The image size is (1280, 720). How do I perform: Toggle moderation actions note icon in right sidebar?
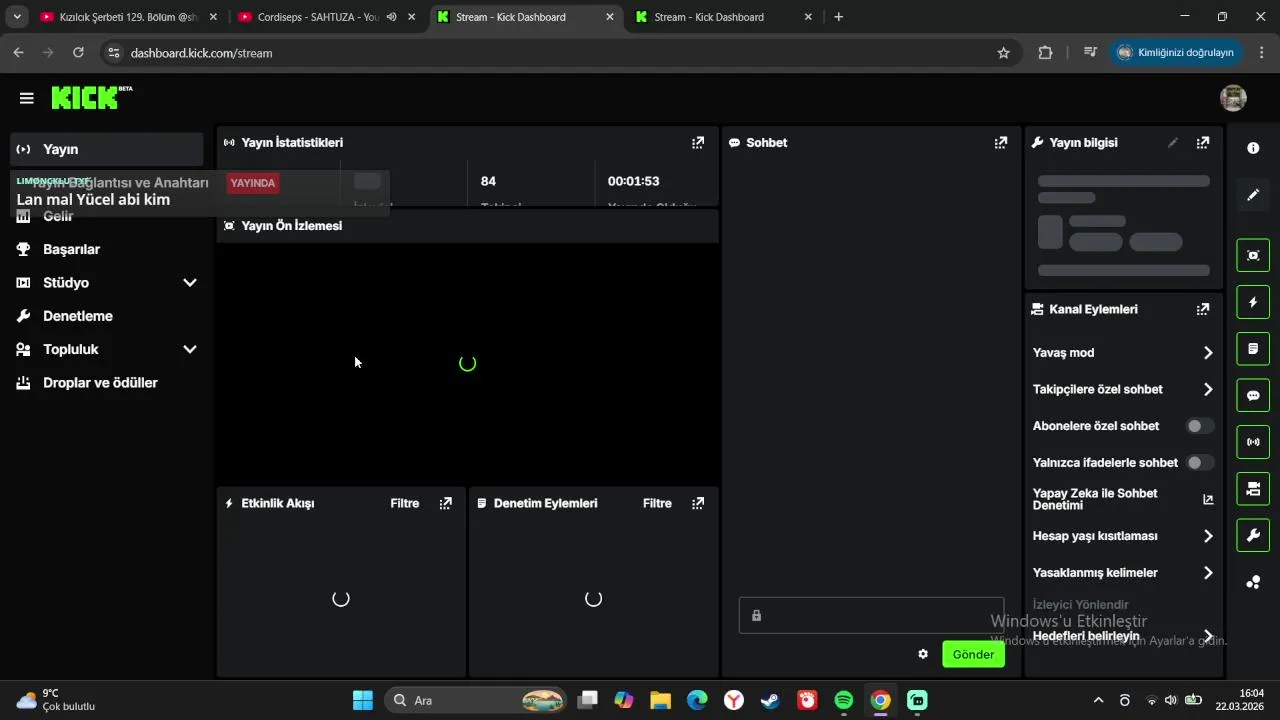pyautogui.click(x=1253, y=349)
